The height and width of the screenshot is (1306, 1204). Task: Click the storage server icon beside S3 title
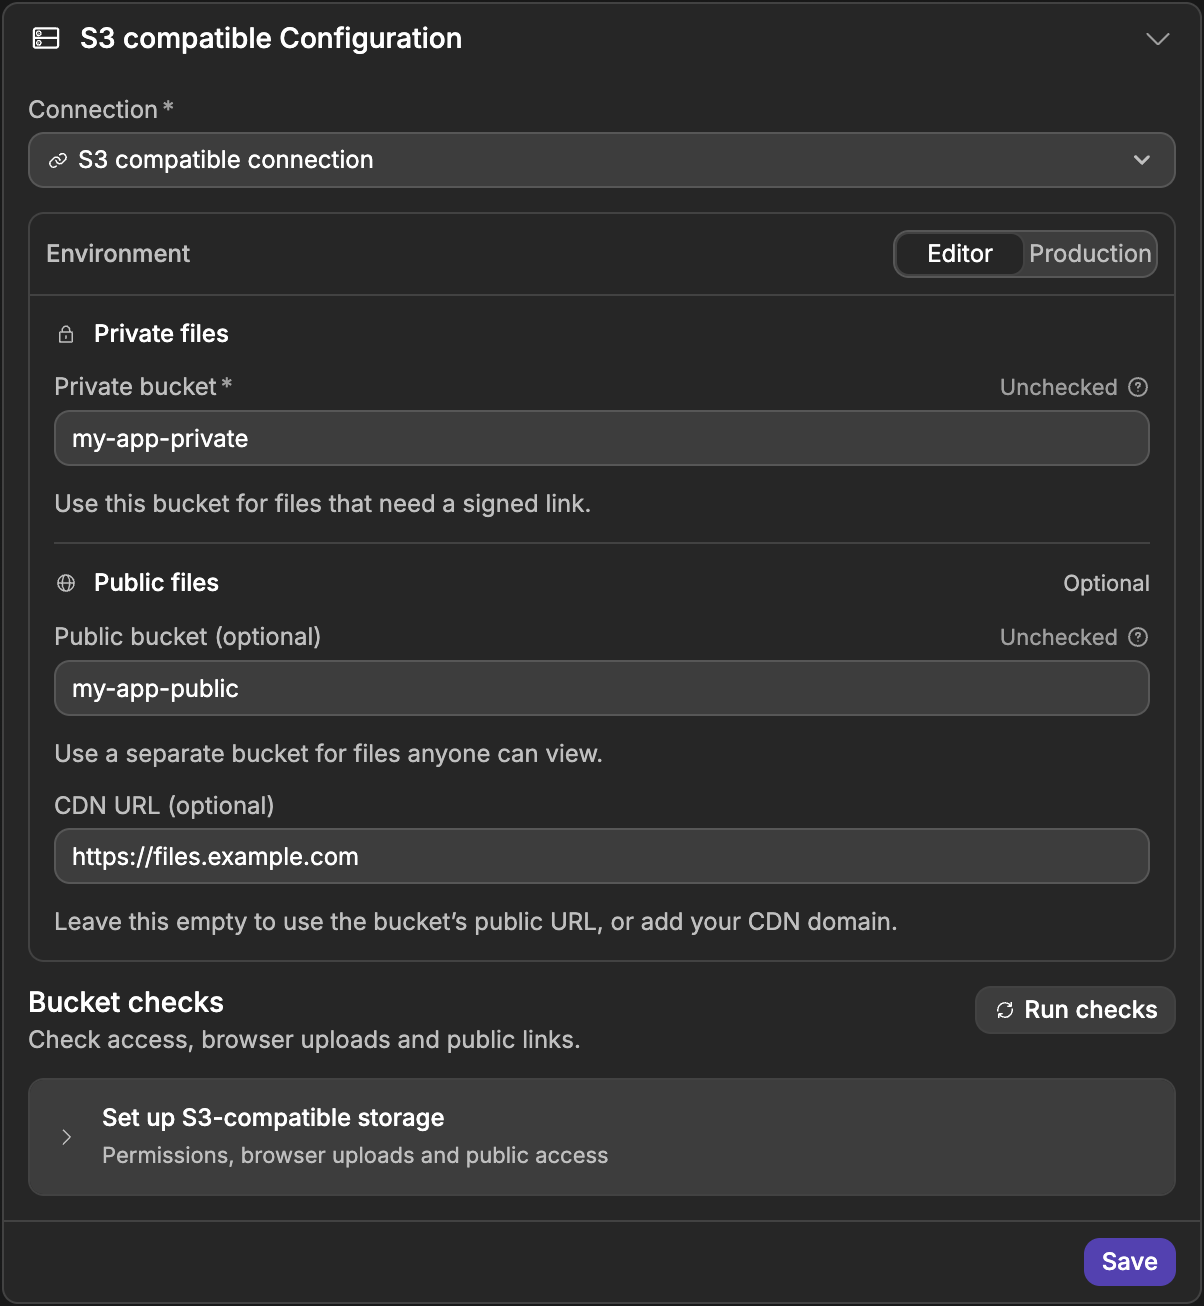click(x=46, y=38)
